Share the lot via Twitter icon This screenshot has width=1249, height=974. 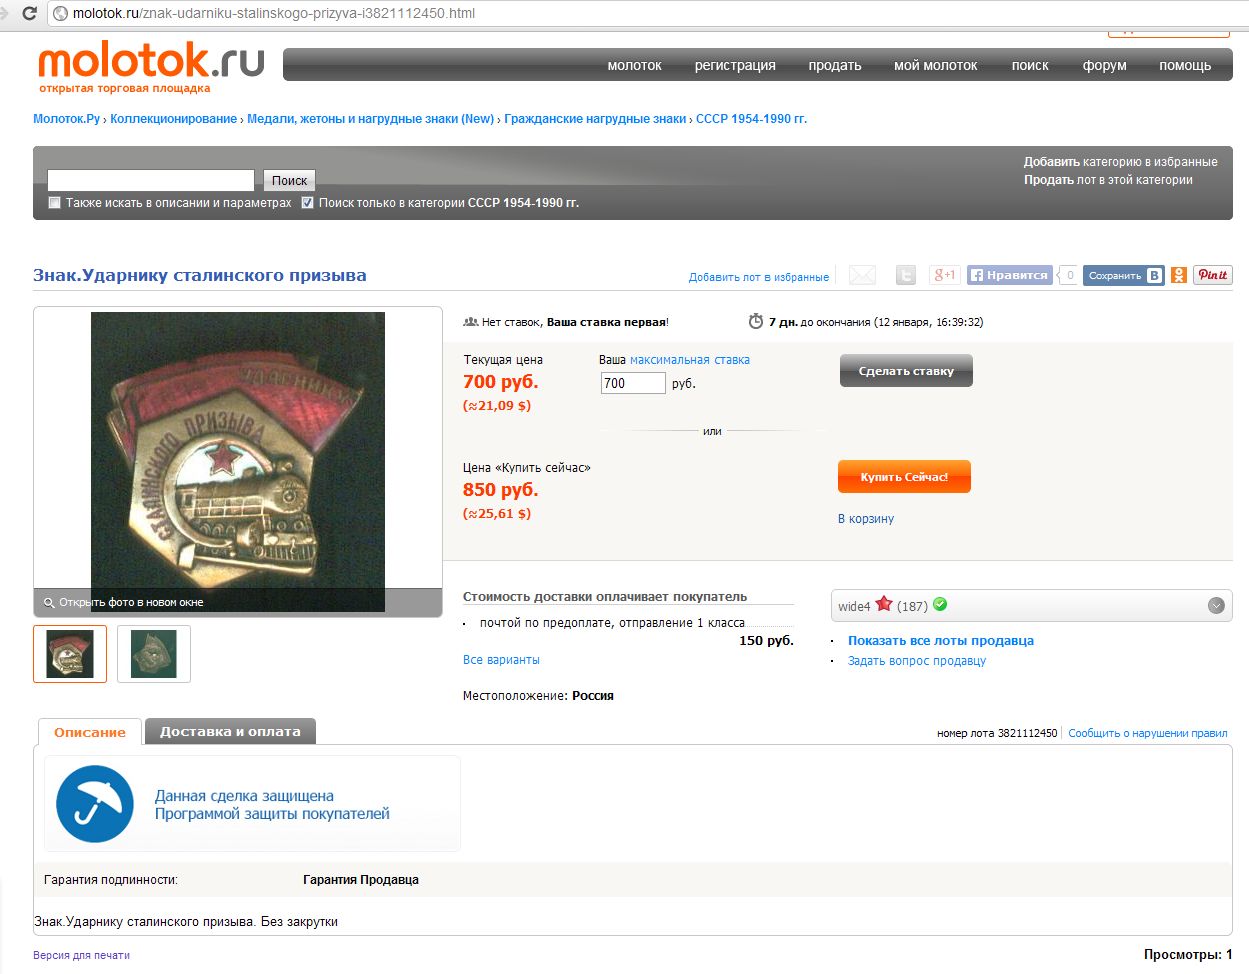coord(906,275)
